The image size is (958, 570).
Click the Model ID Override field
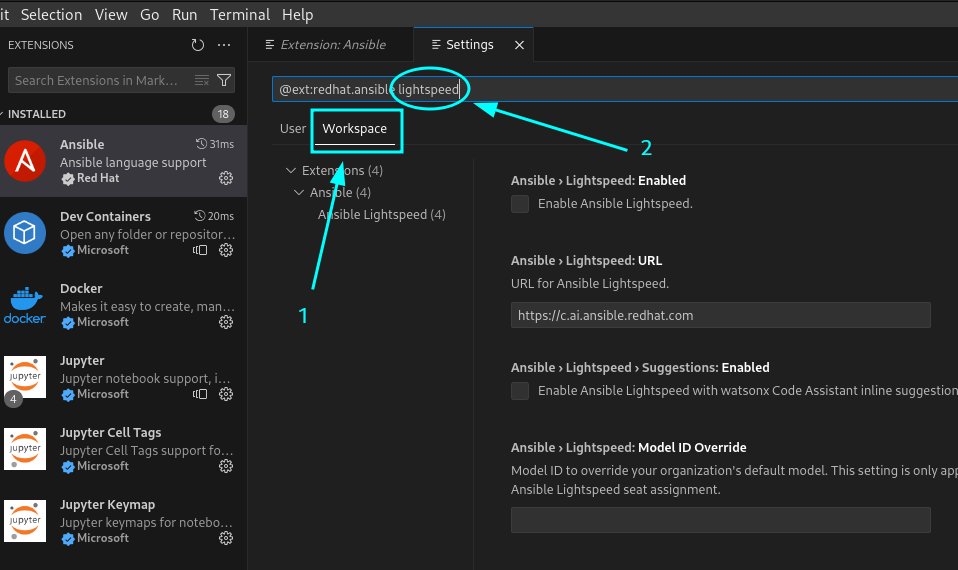720,520
